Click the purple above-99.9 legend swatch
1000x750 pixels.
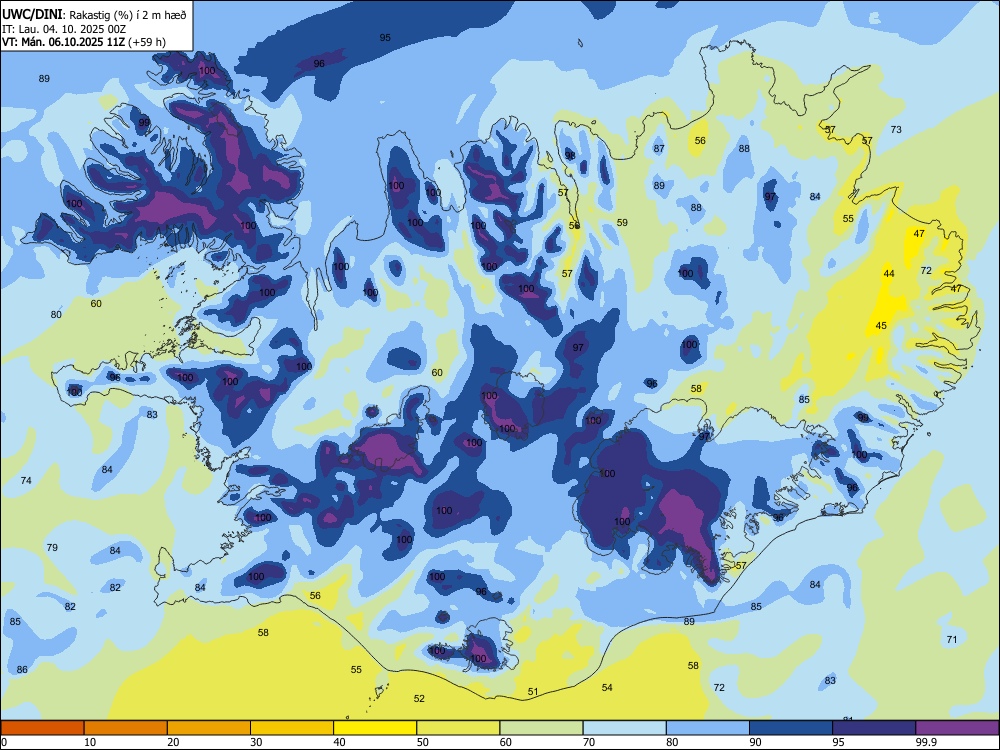pyautogui.click(x=957, y=728)
